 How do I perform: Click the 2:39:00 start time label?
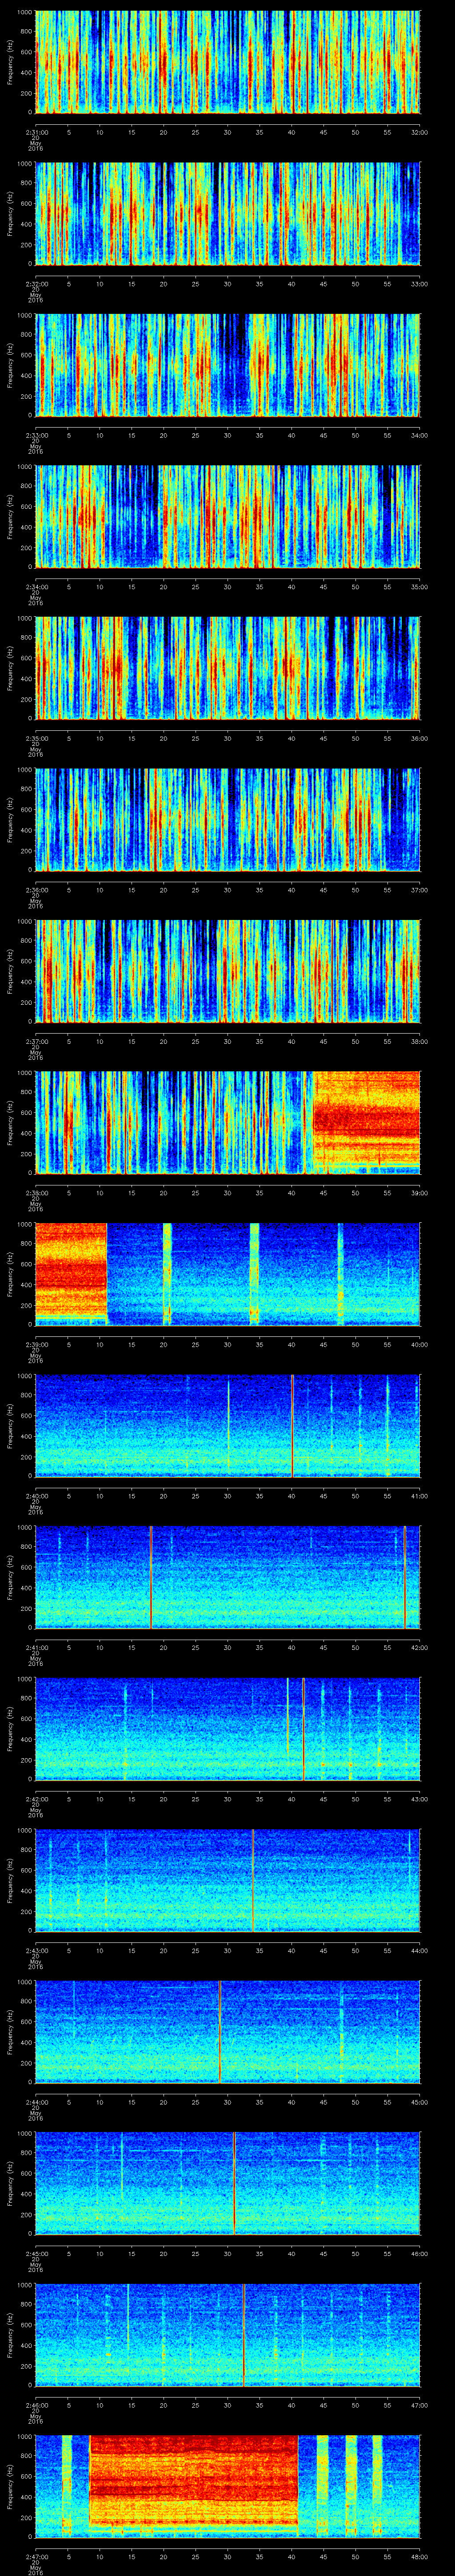(36, 1343)
